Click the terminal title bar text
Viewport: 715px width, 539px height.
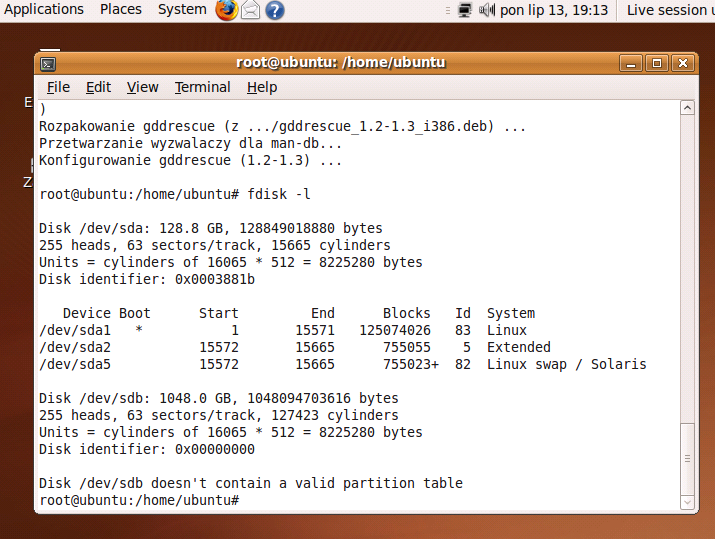coord(341,62)
